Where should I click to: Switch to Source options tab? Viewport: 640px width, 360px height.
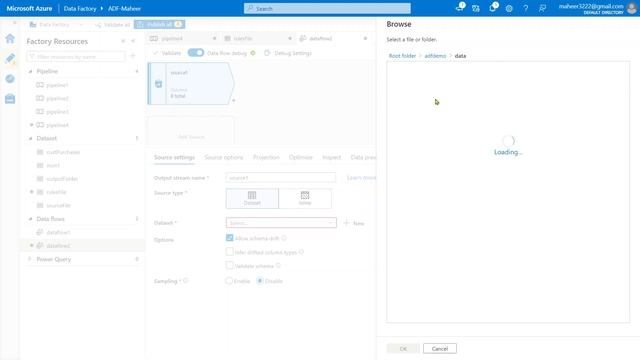224,157
